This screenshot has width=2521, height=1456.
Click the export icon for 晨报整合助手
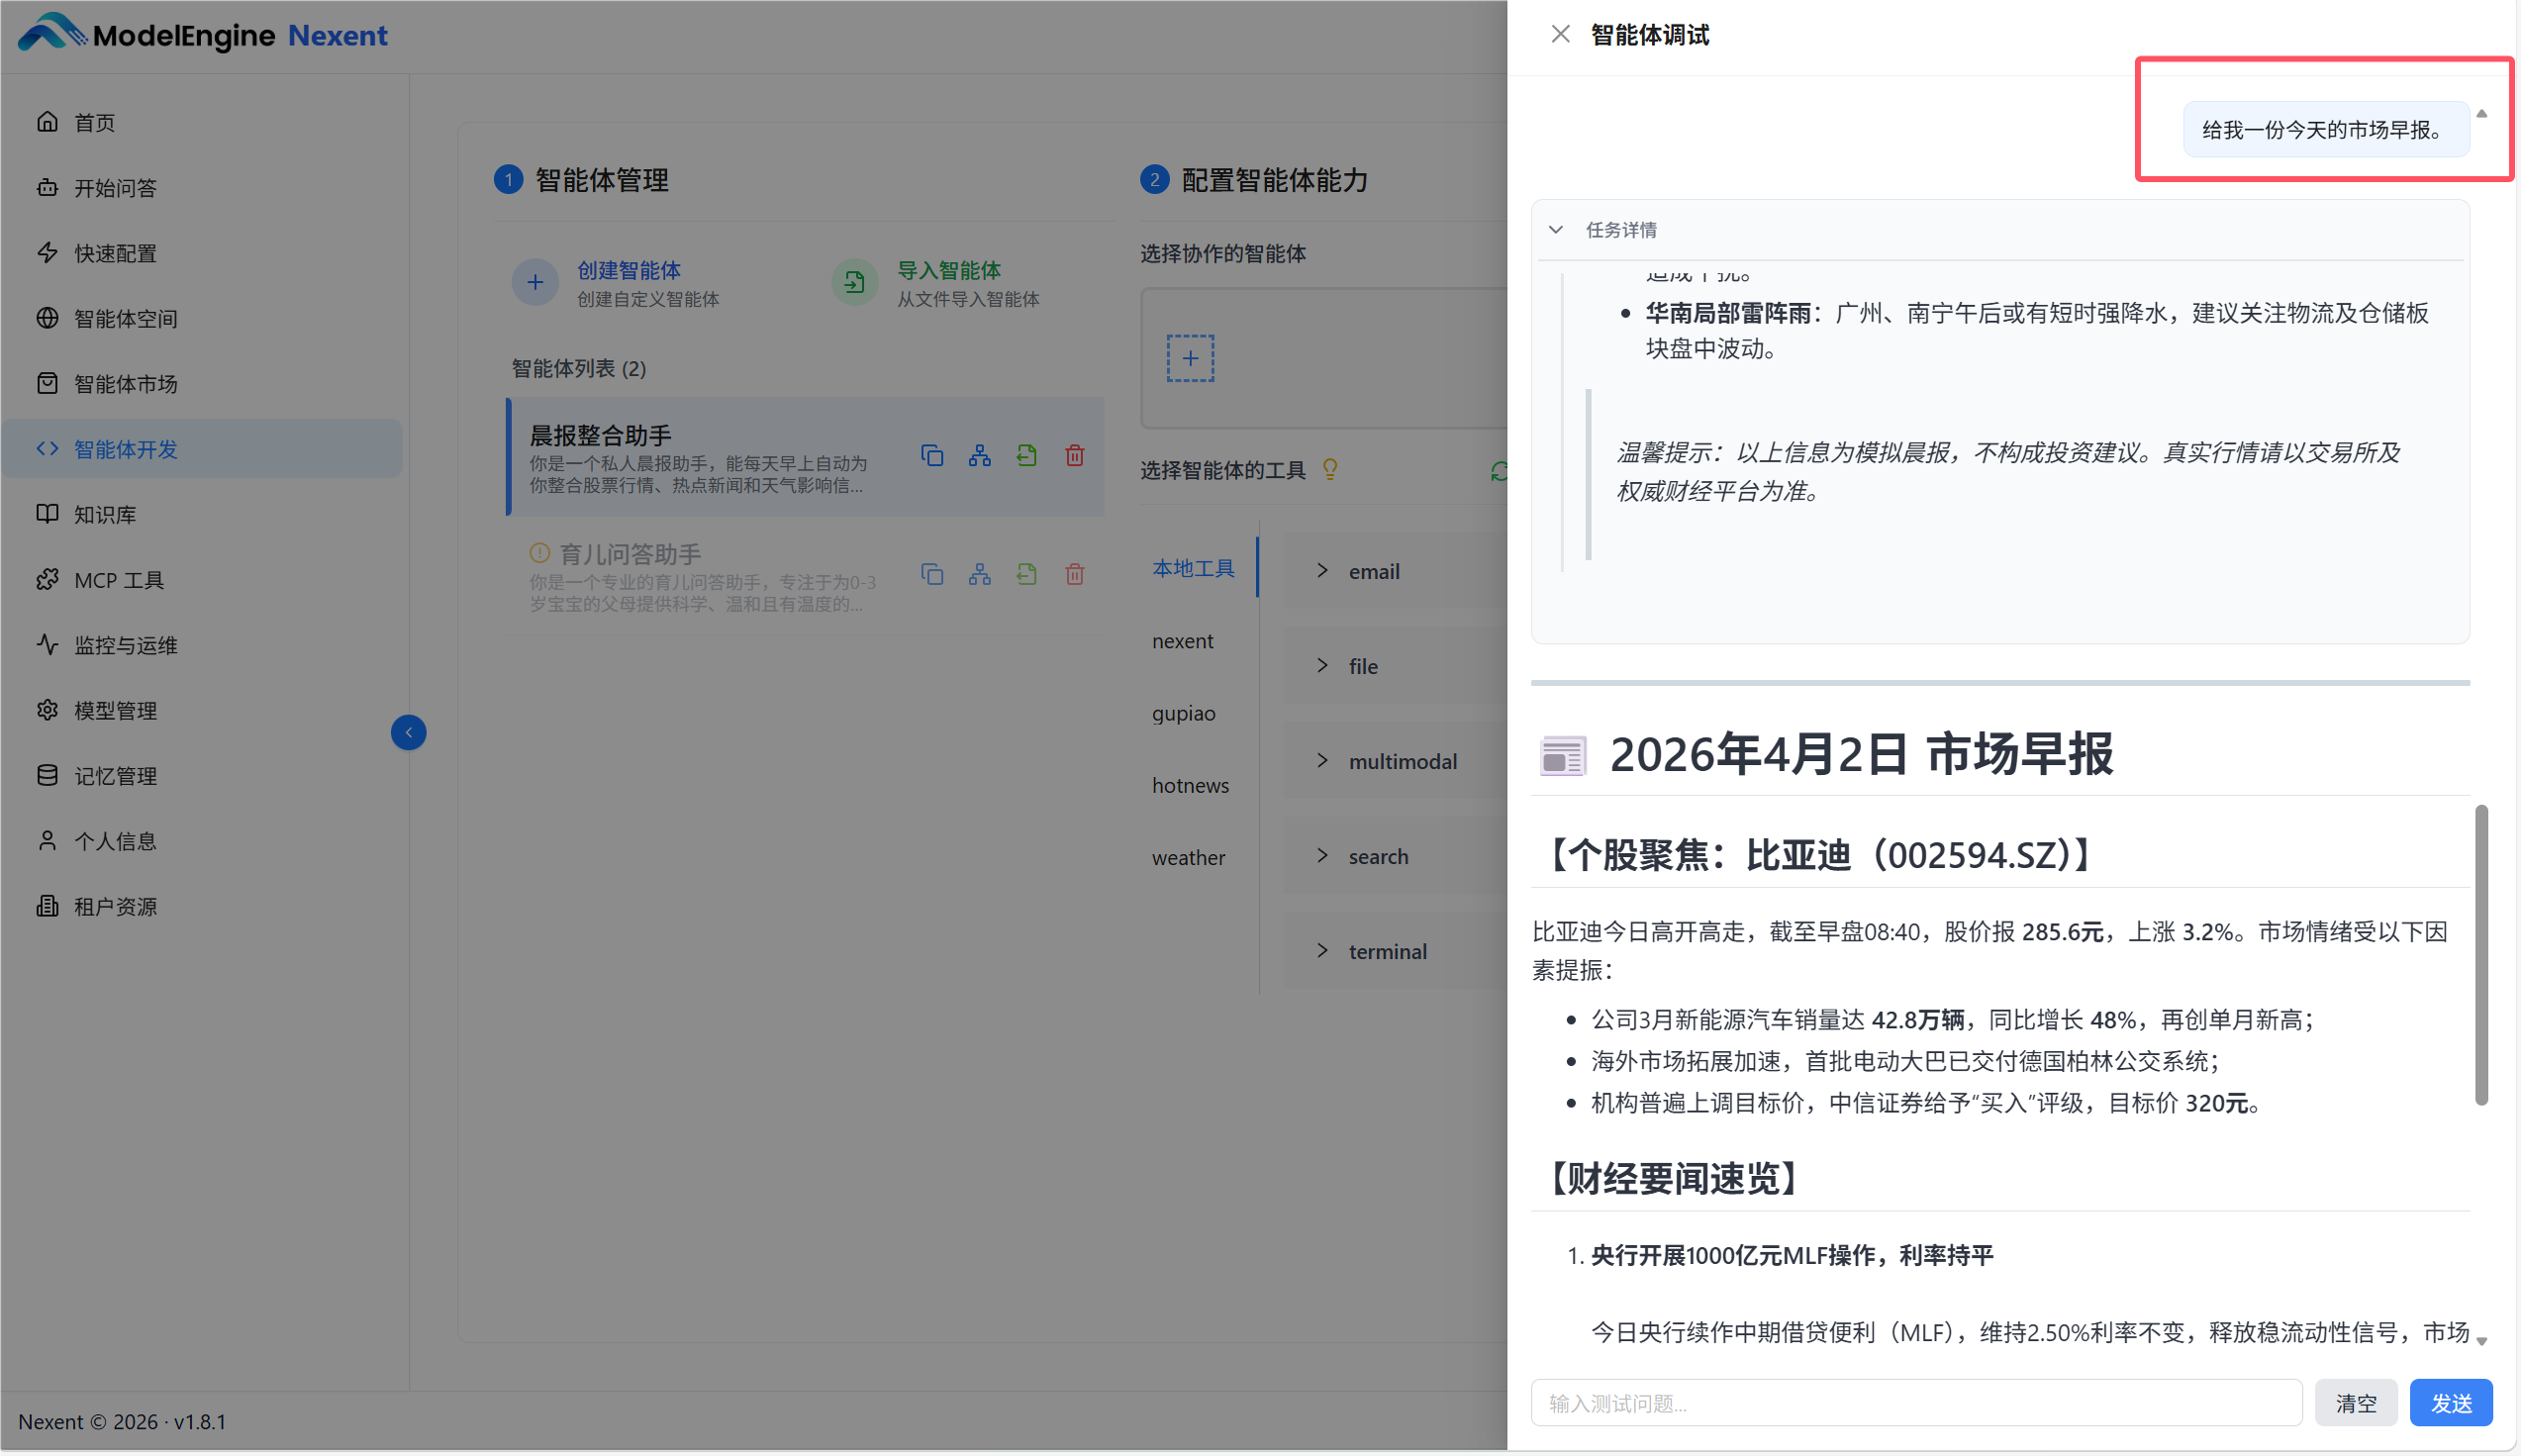click(x=1027, y=456)
